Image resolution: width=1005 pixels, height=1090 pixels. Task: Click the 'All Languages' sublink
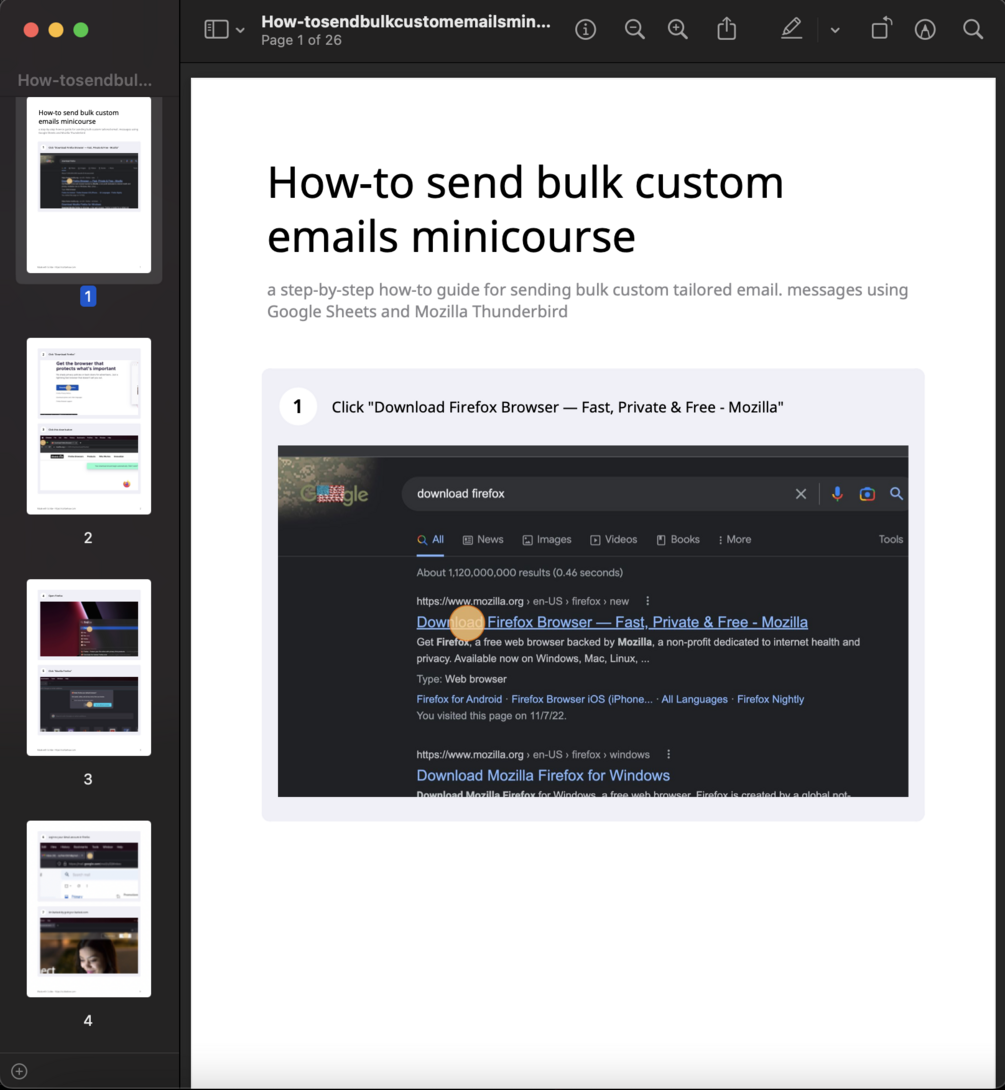coord(694,699)
